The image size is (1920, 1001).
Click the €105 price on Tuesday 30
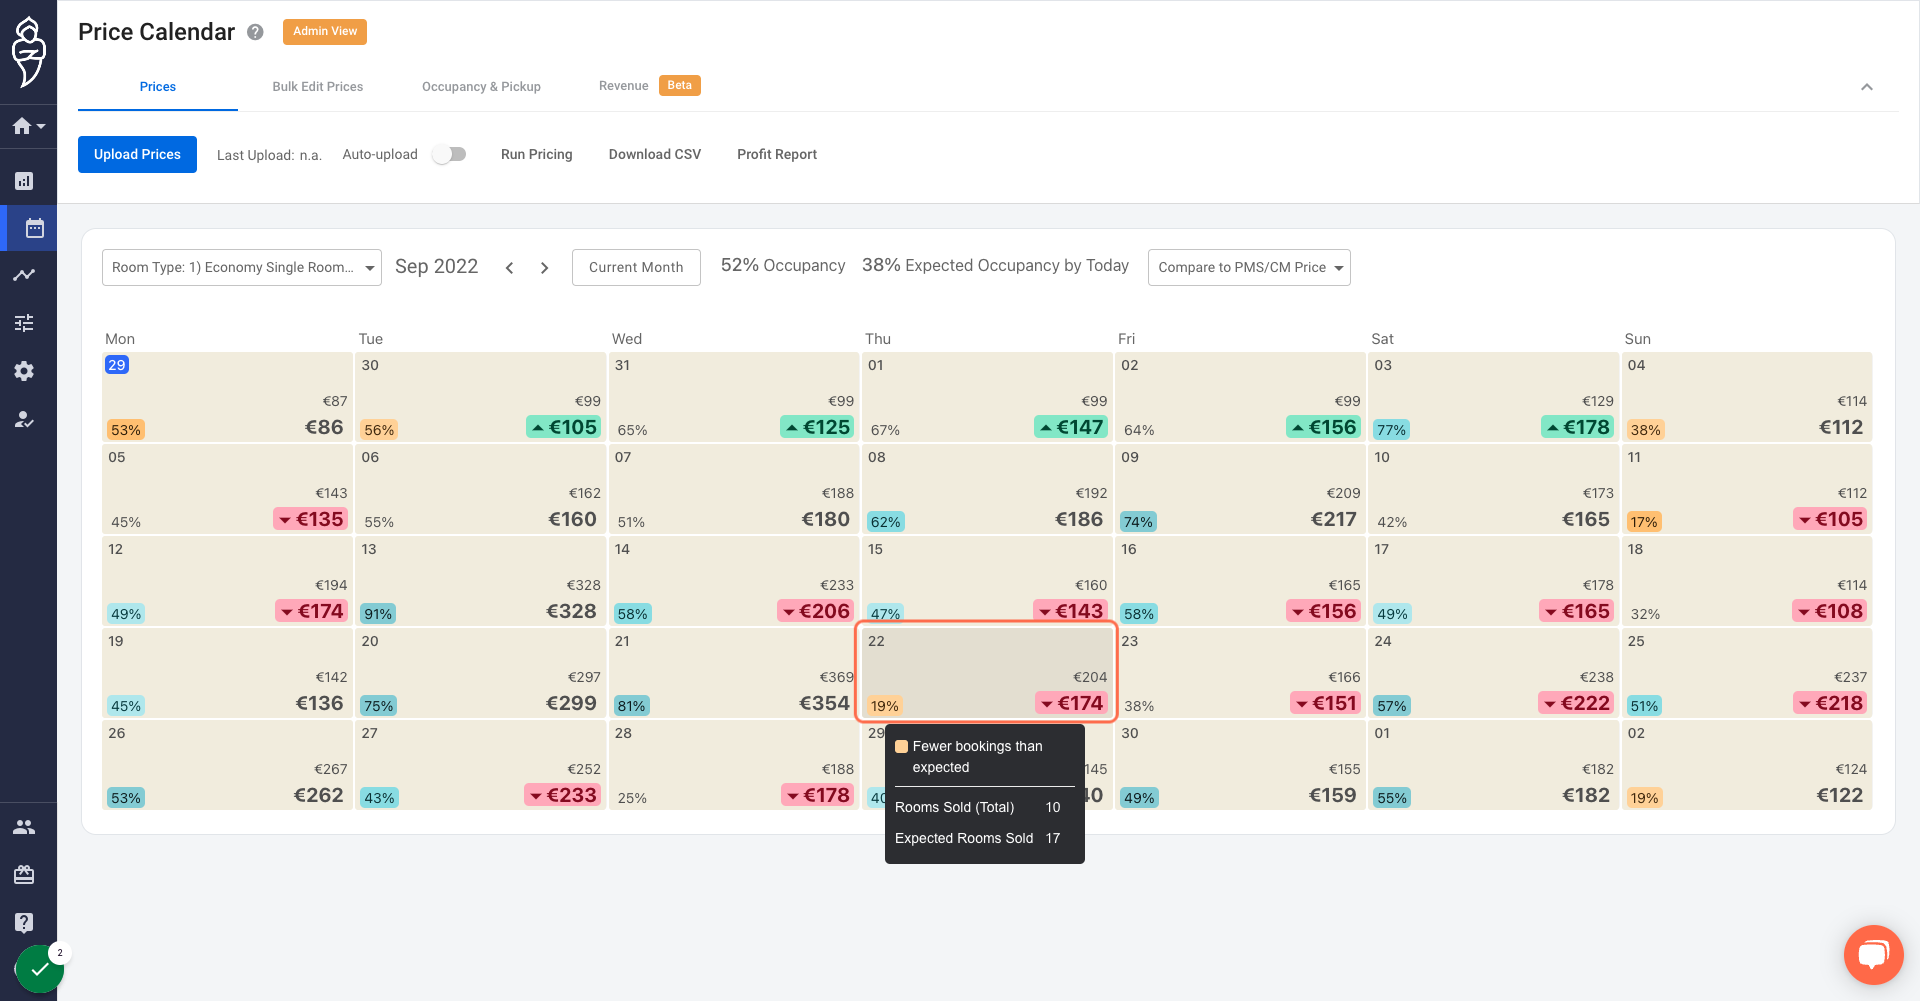[564, 427]
